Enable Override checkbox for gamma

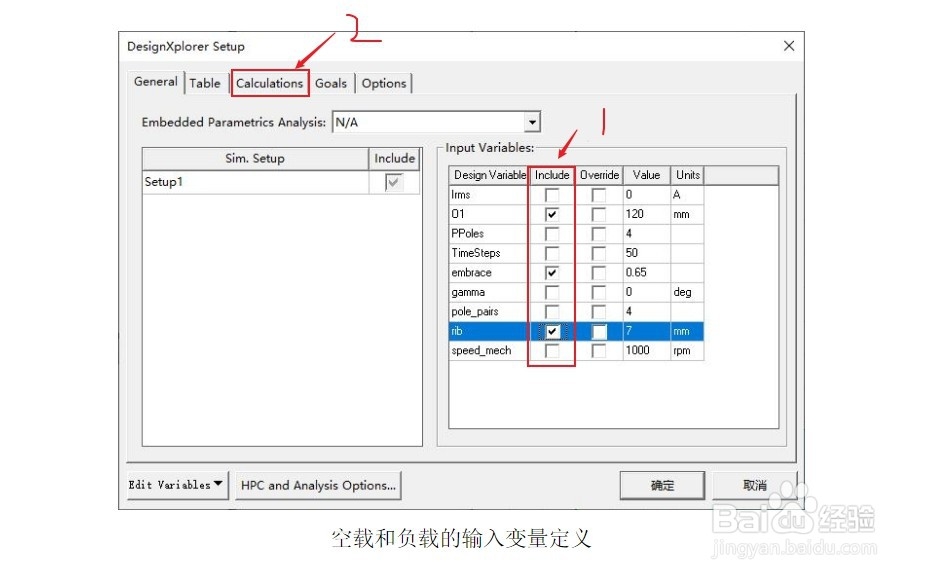point(599,292)
